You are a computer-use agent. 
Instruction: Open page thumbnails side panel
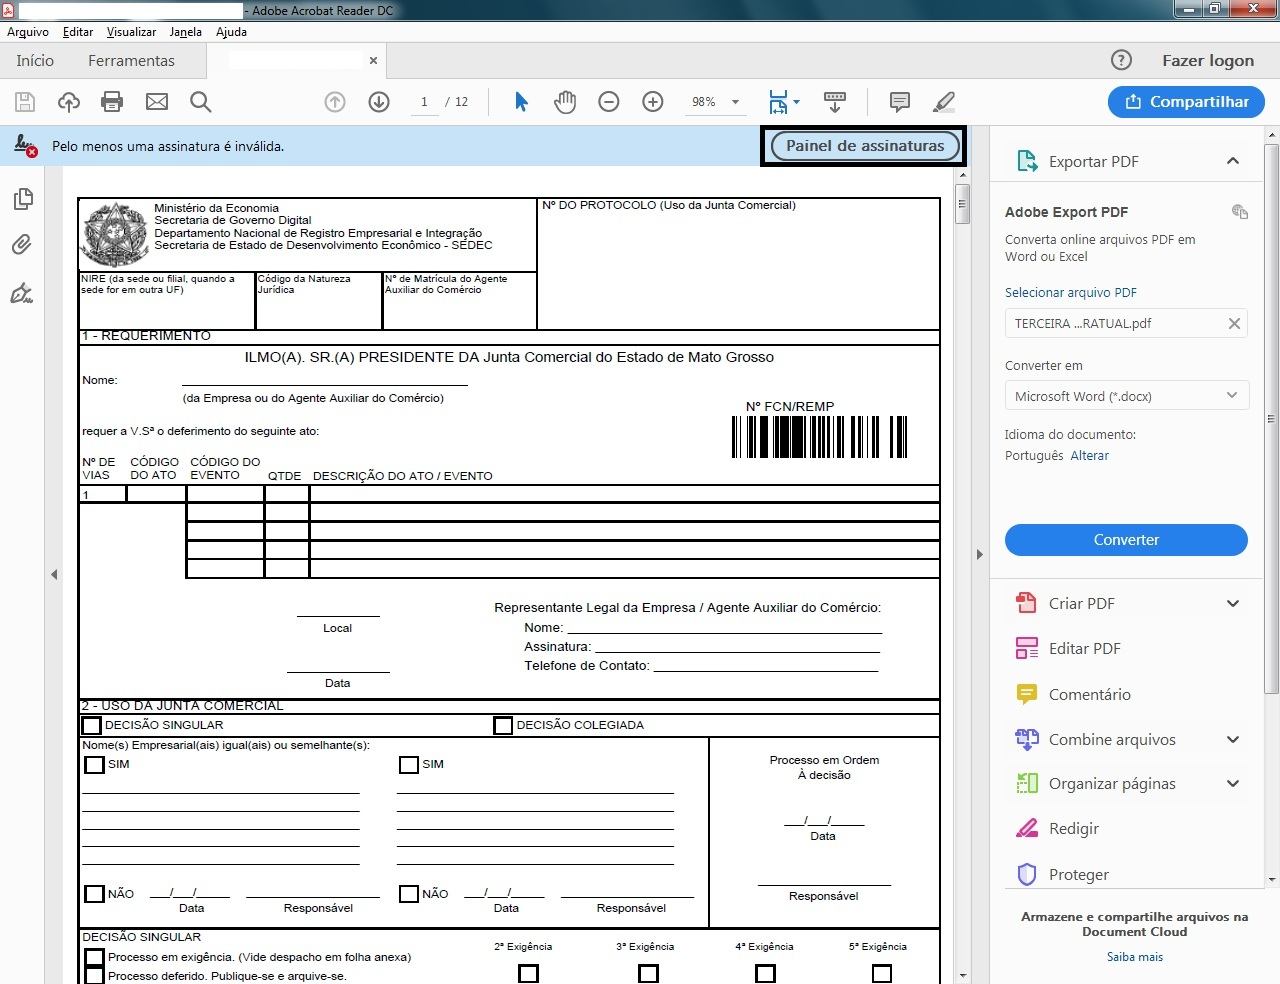(x=22, y=199)
